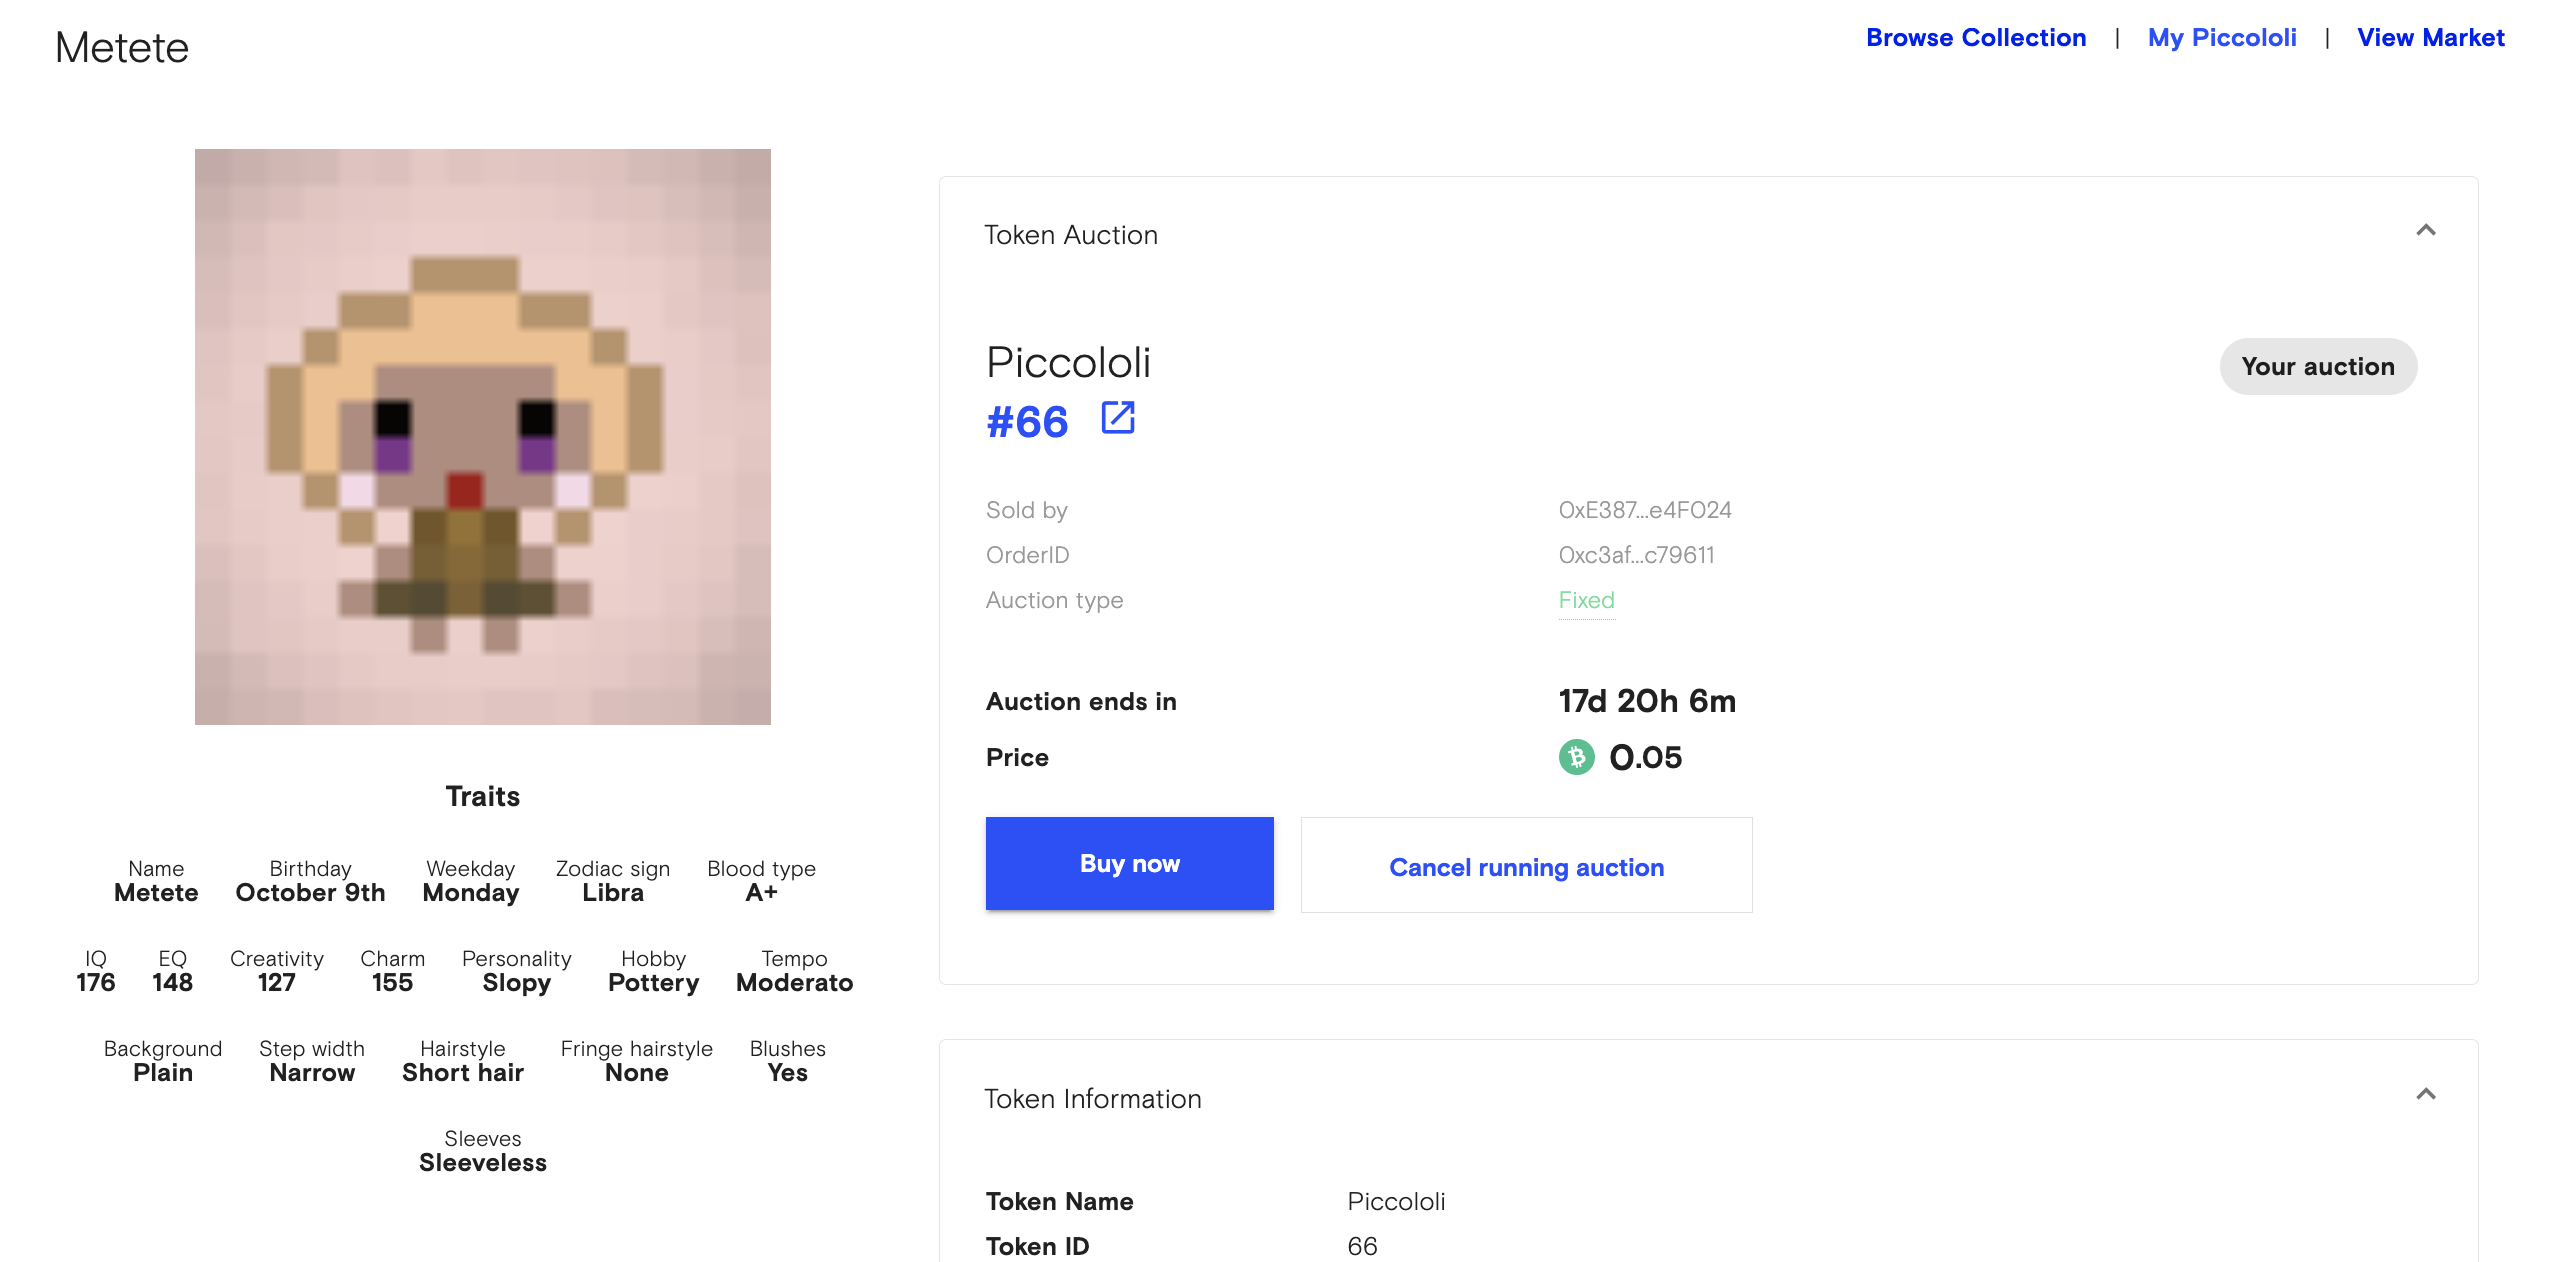Click the Fixed auction type label

click(1586, 600)
